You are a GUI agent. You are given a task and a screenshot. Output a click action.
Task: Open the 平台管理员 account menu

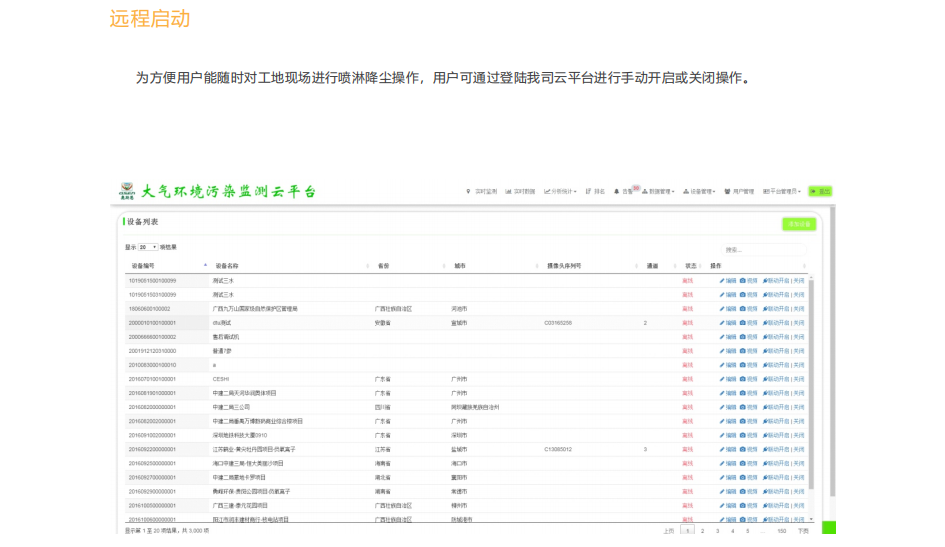coord(781,191)
